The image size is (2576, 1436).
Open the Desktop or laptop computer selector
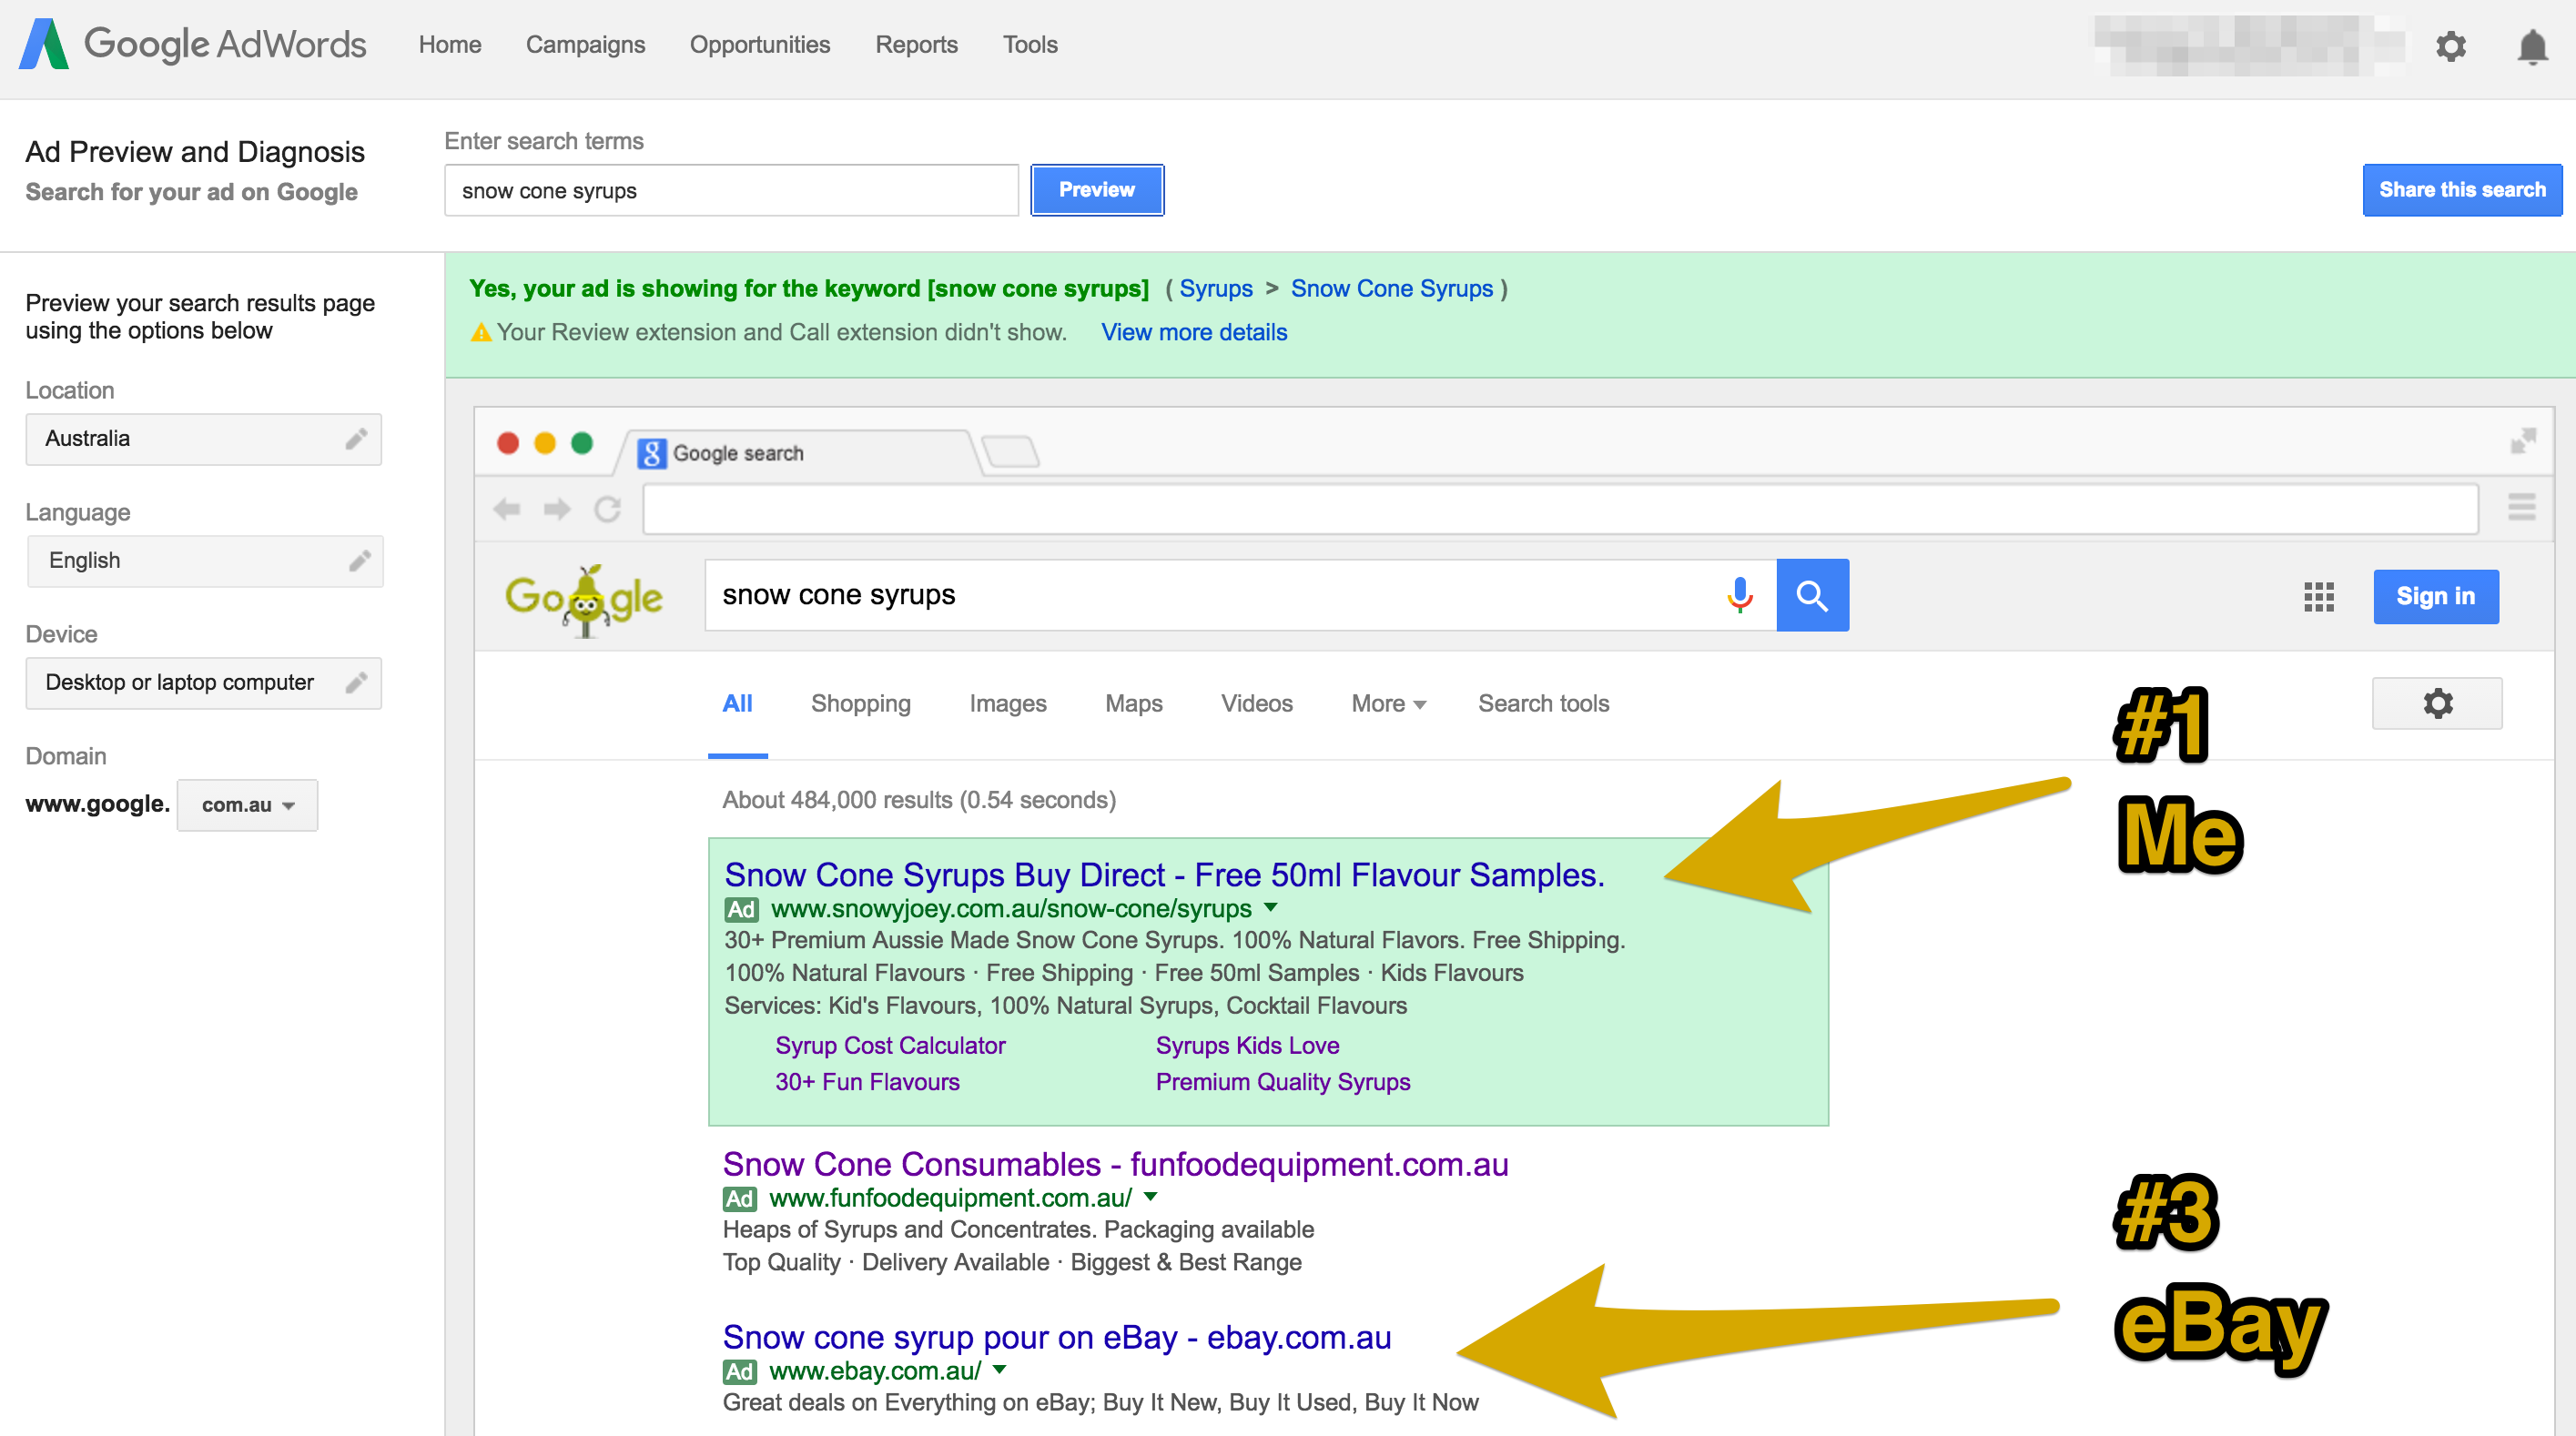point(203,683)
